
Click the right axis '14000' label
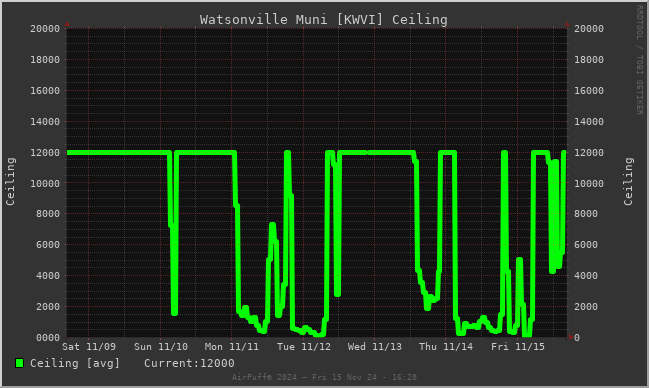pos(589,122)
